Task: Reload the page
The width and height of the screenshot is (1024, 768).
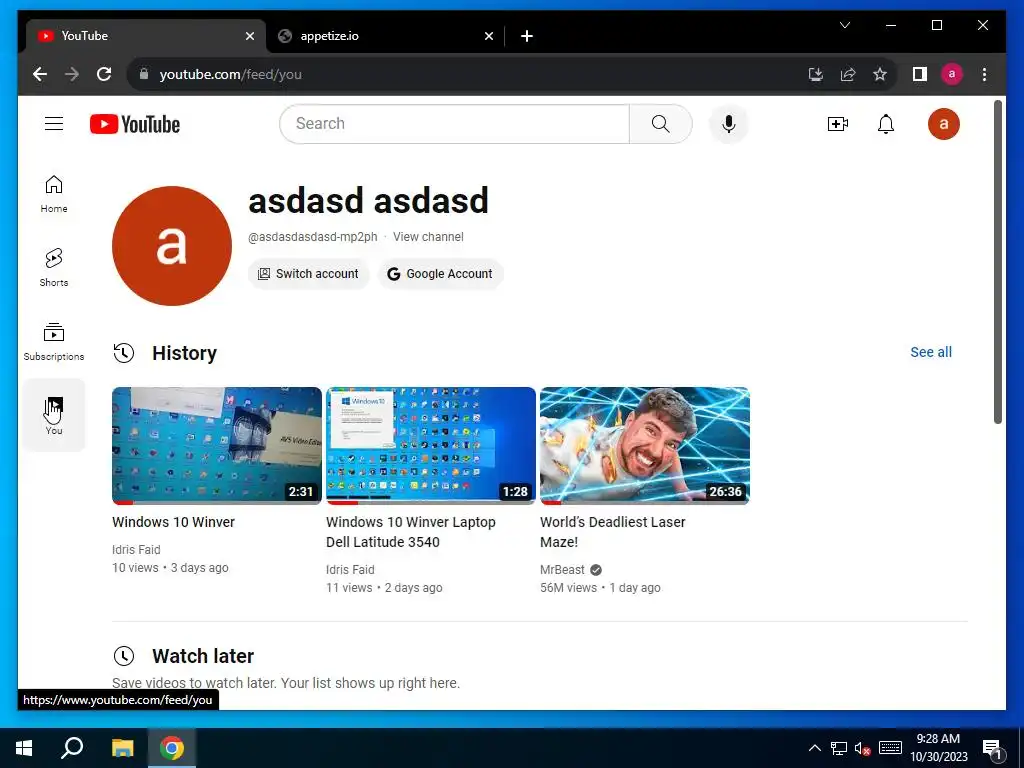Action: click(x=104, y=74)
